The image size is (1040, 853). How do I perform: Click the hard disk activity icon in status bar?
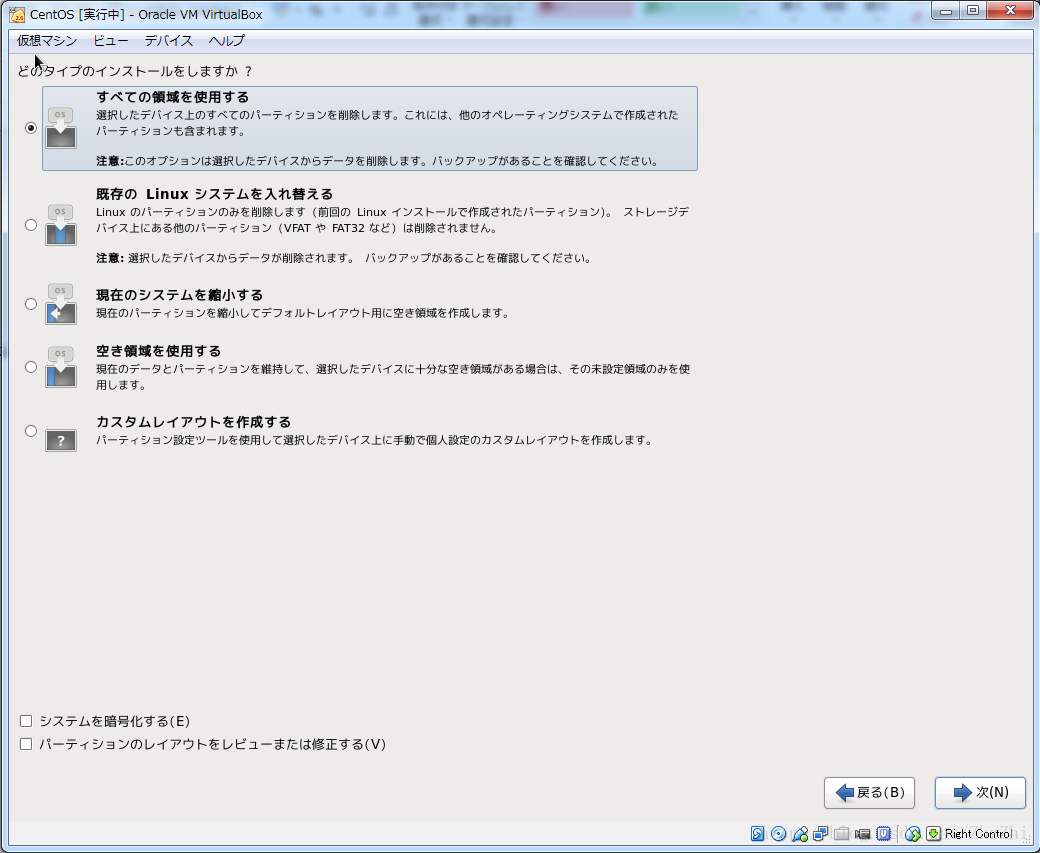(x=757, y=834)
